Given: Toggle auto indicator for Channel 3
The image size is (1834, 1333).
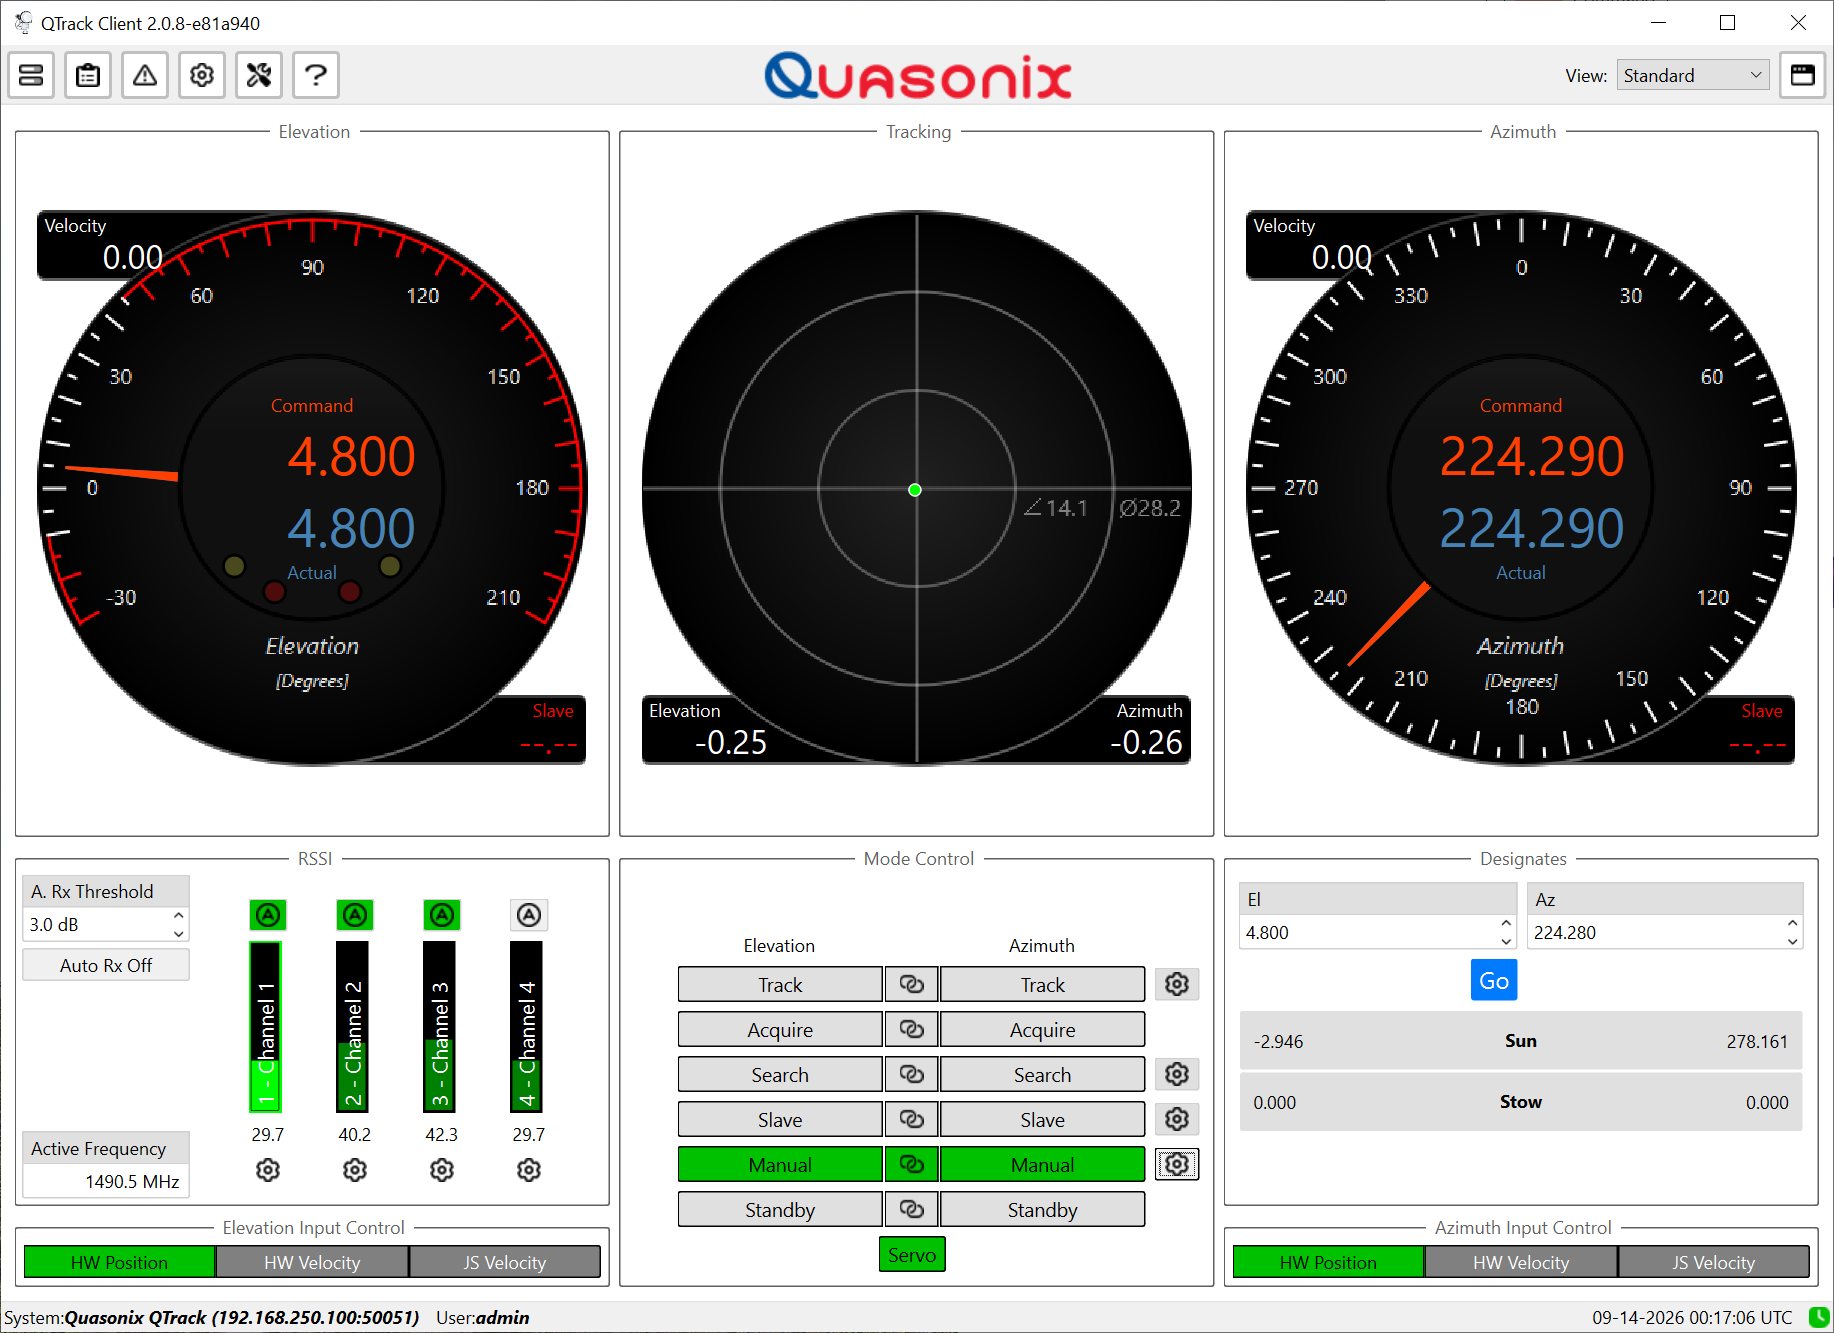Looking at the screenshot, I should (442, 914).
